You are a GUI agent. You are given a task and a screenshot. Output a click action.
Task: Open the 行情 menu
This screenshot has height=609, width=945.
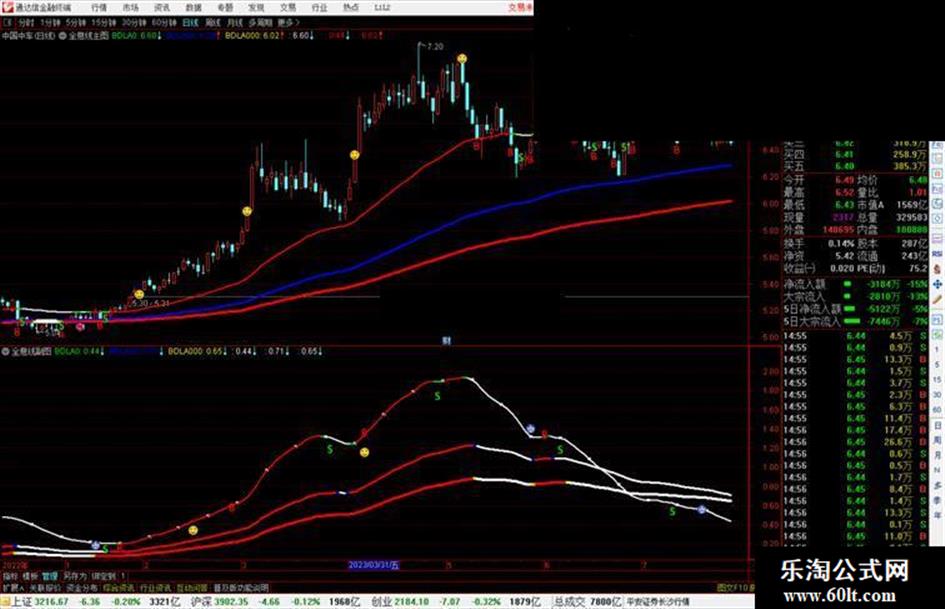coord(99,8)
